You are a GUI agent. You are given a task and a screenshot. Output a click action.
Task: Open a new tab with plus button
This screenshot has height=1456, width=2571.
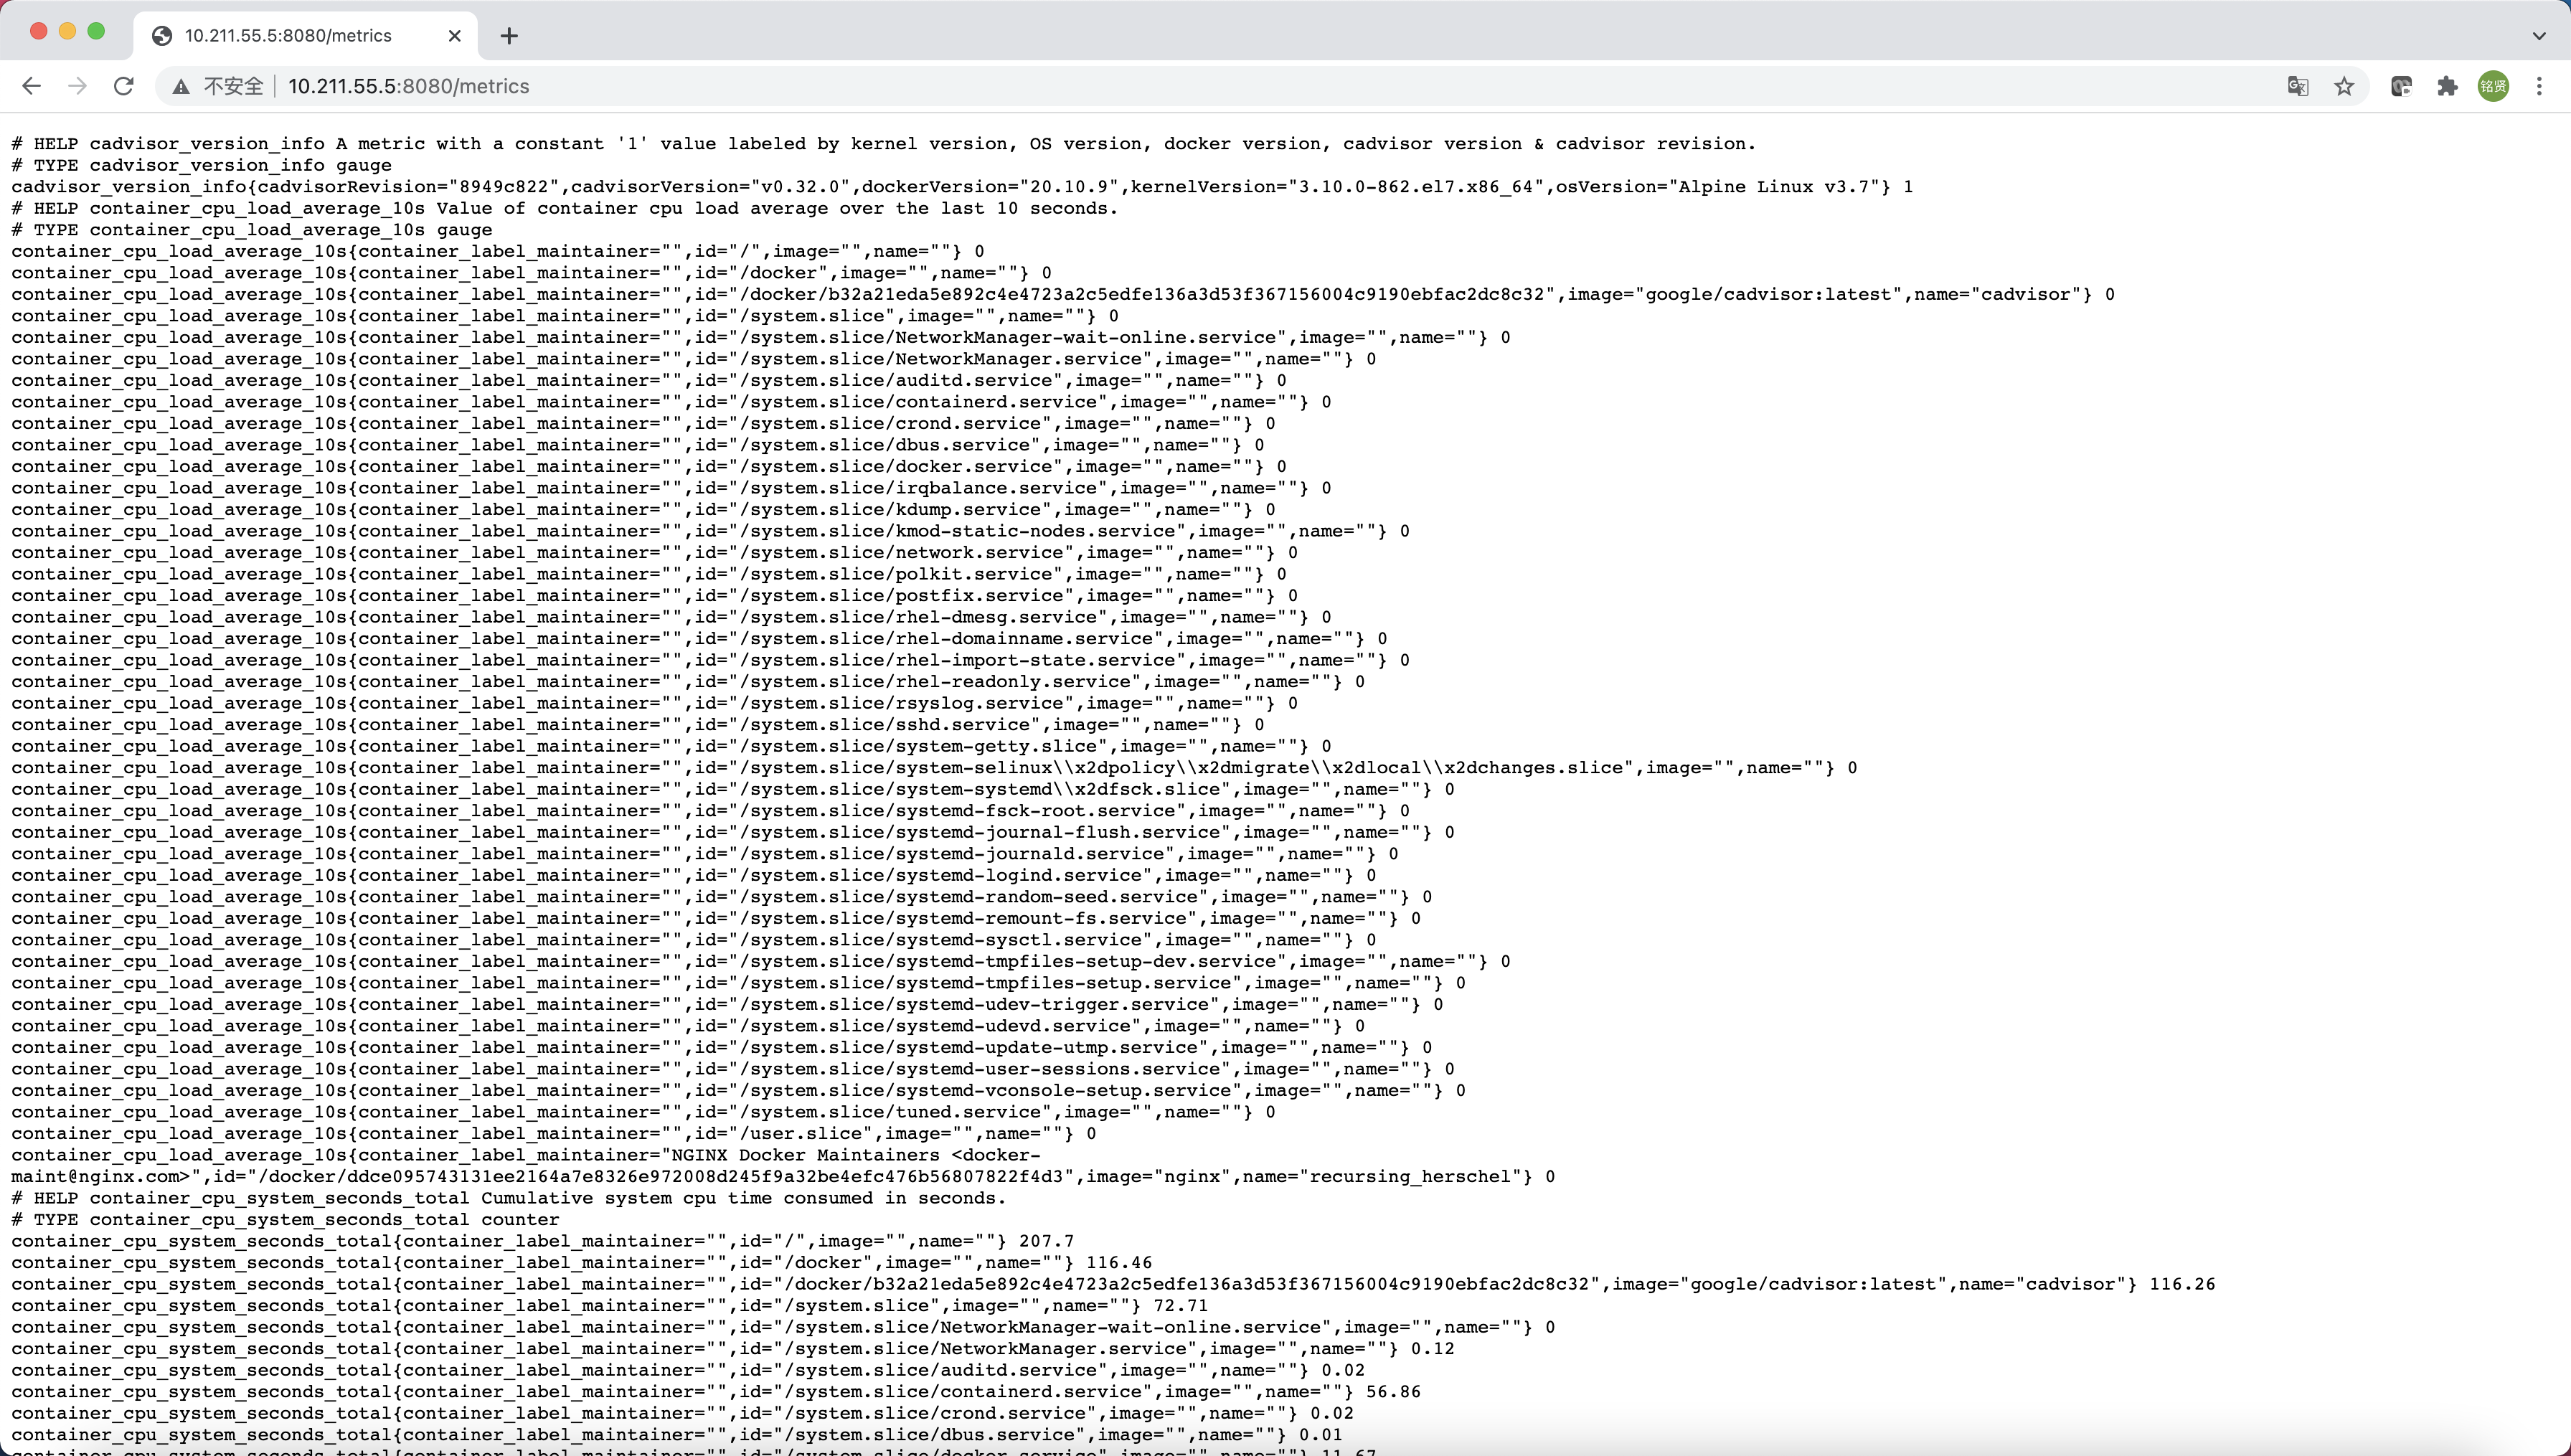tap(509, 36)
